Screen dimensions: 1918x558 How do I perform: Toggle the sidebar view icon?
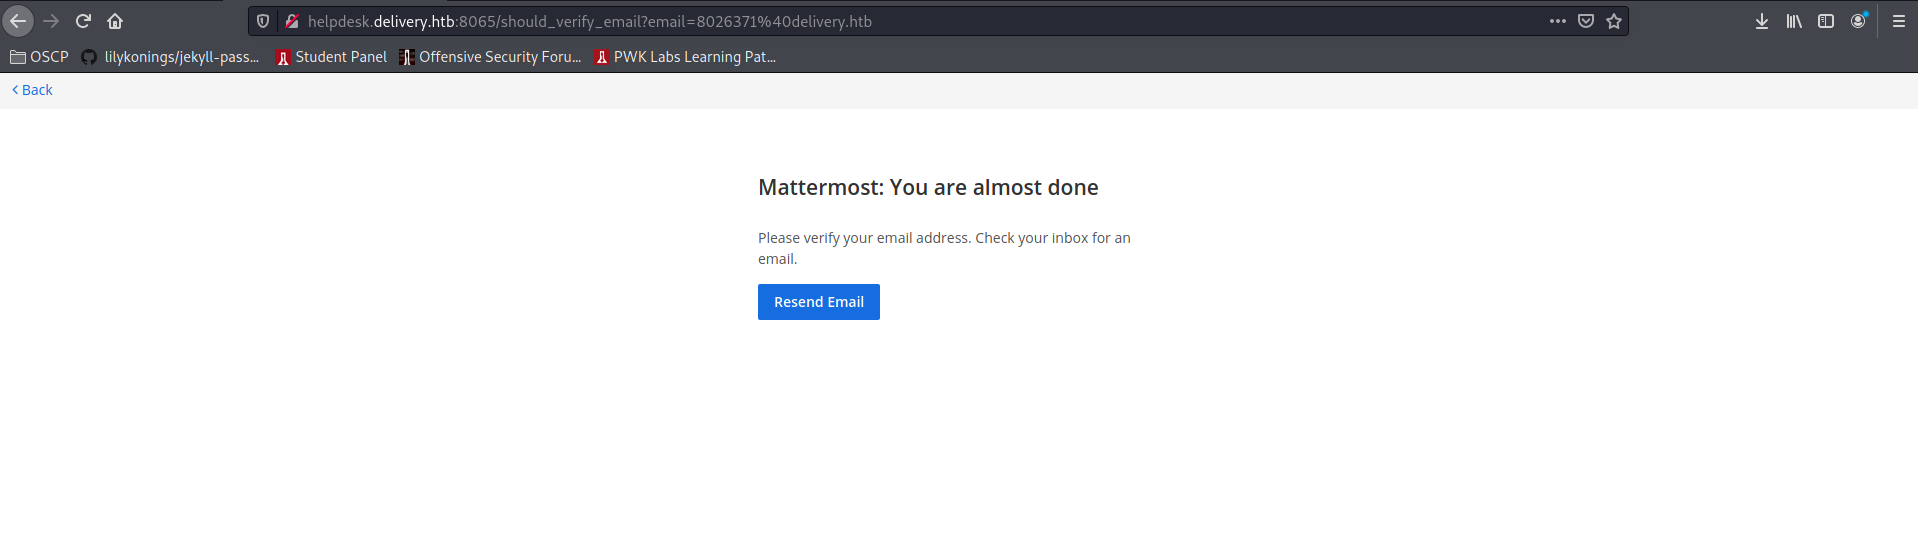coord(1826,21)
